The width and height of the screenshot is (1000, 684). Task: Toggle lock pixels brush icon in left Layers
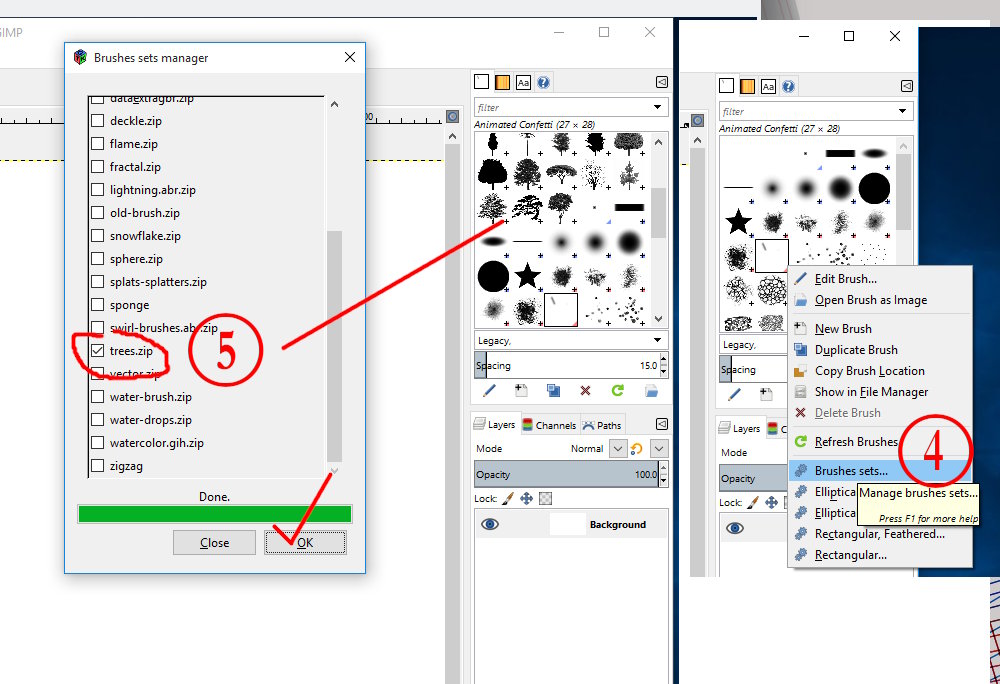[508, 498]
